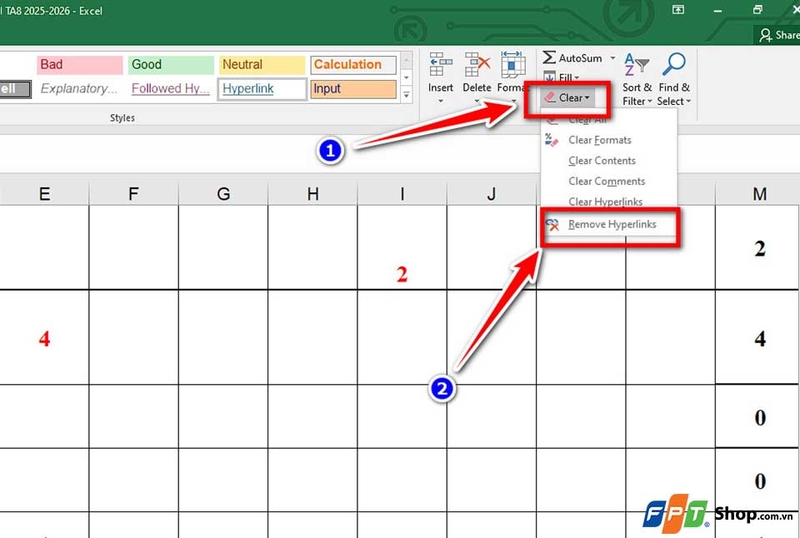Screen dimensions: 800x538
Task: Select column M header
Action: [x=759, y=194]
